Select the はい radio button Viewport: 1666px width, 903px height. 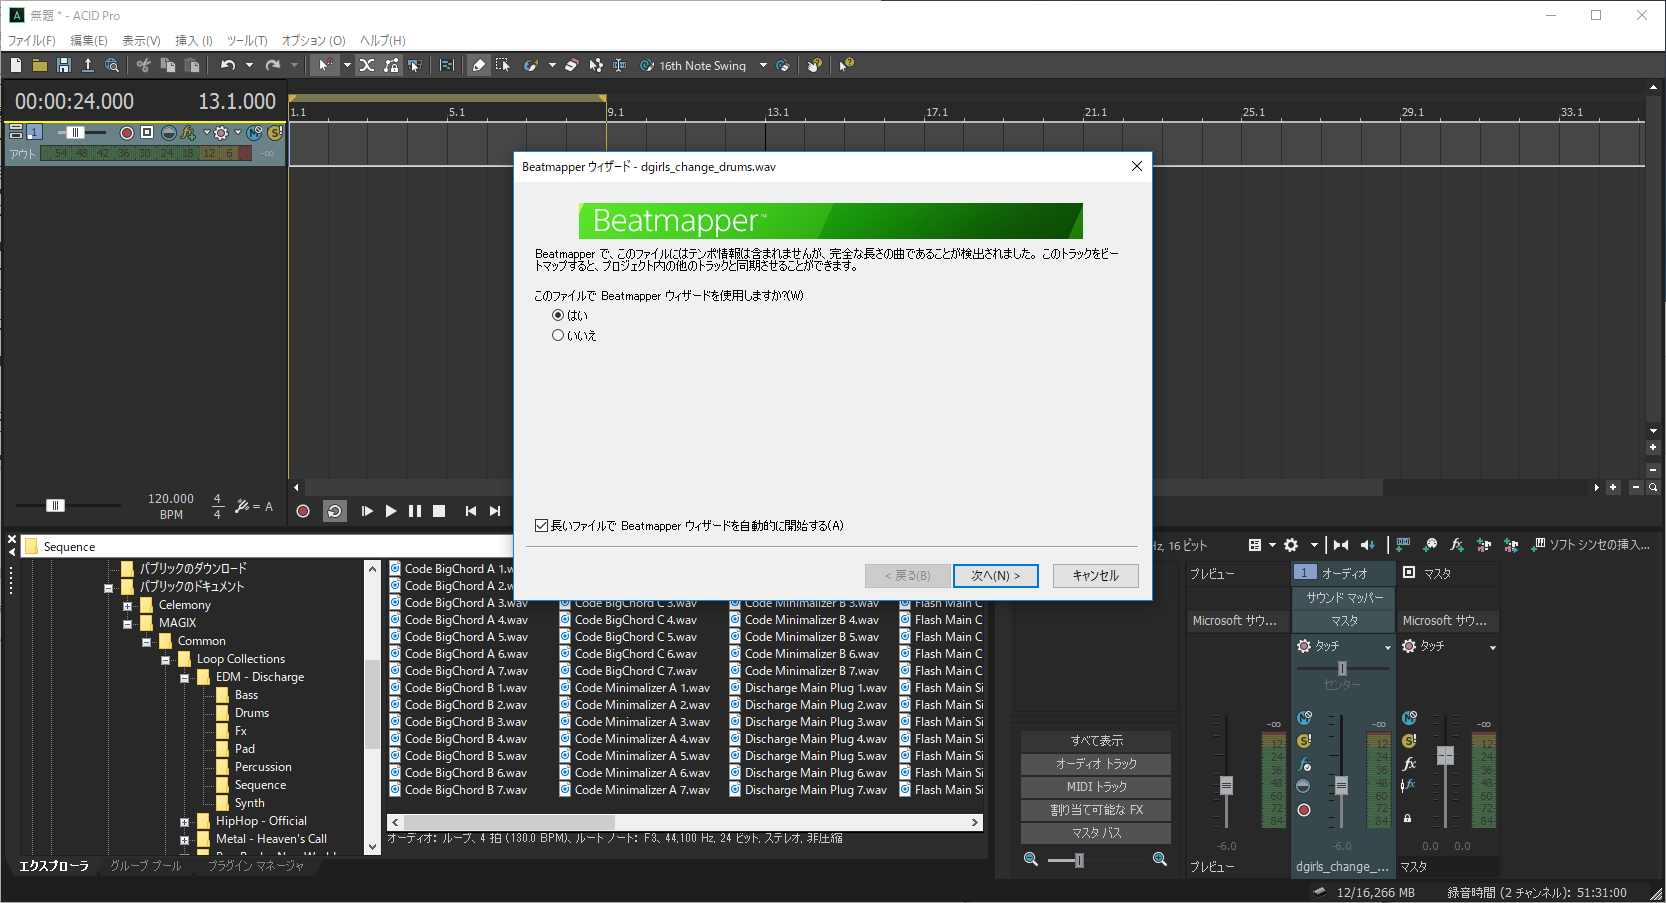click(558, 315)
